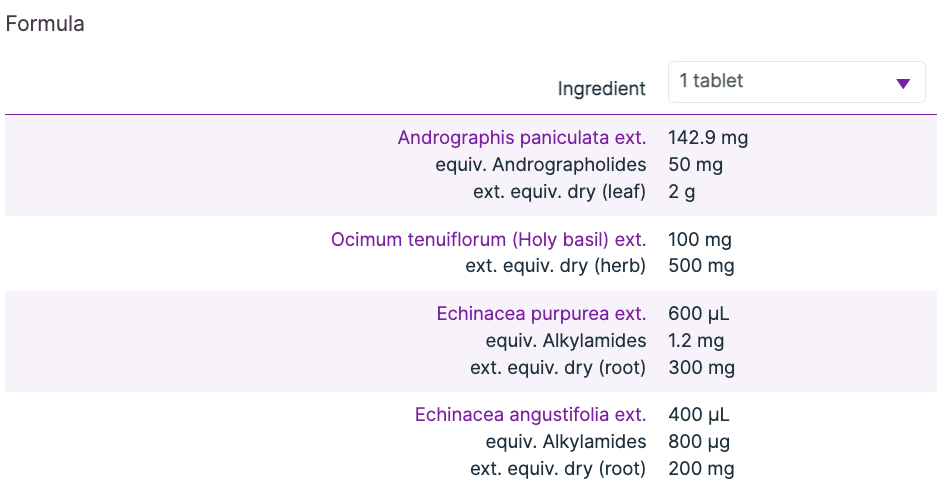Visit the Echinacea angustifolia ext. link
This screenshot has width=948, height=500.
(530, 415)
